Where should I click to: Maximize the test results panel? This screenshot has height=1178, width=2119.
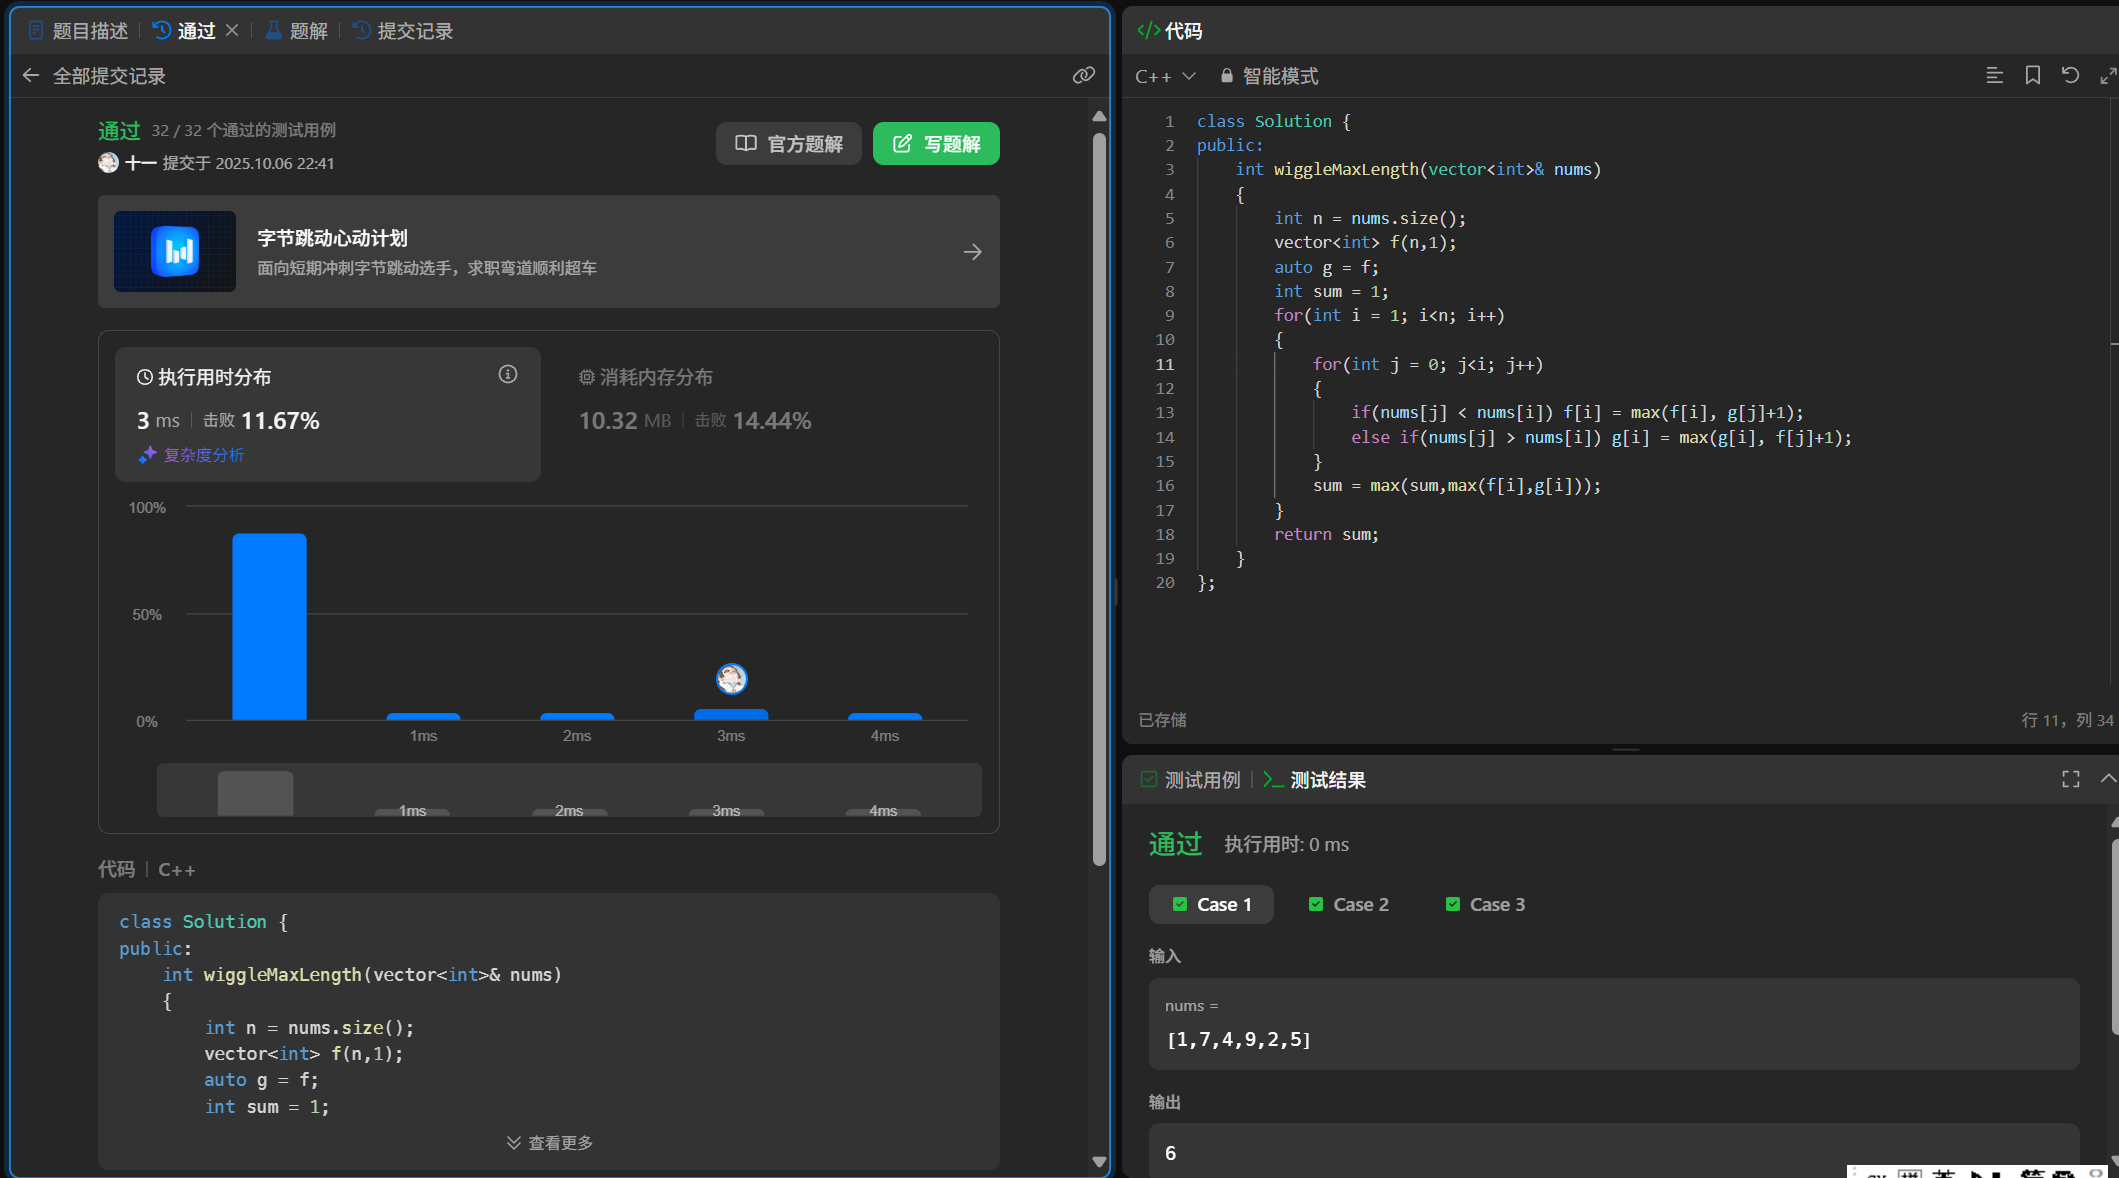[2071, 779]
